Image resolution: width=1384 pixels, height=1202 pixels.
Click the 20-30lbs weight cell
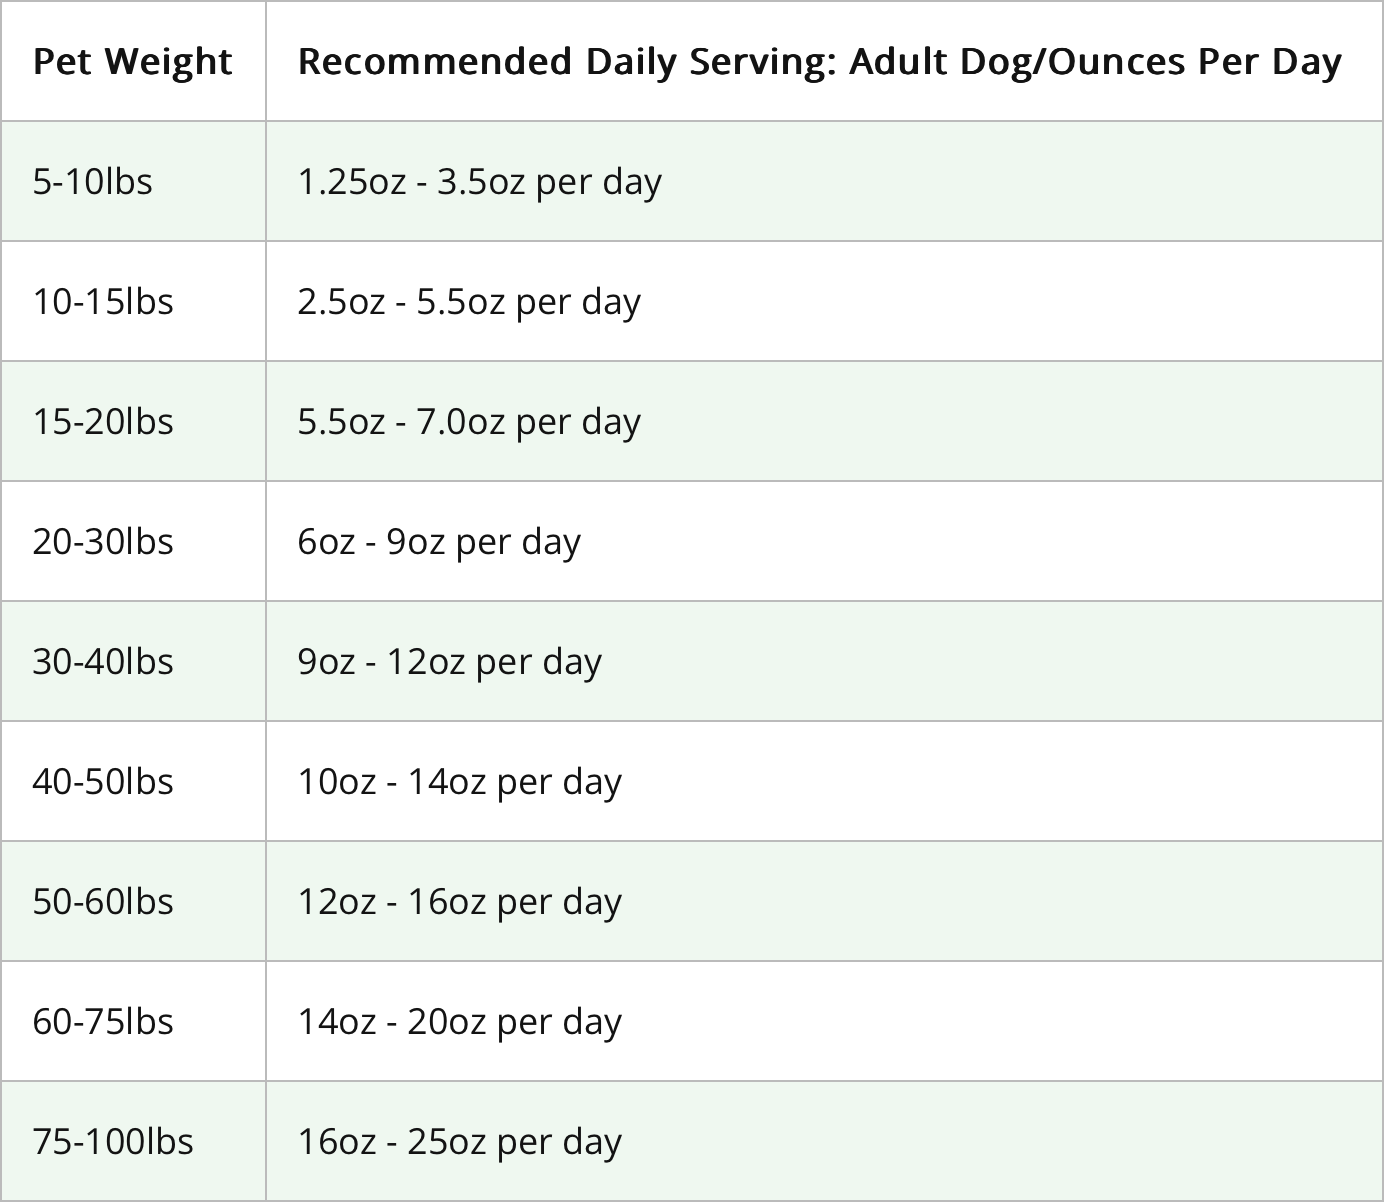pos(103,542)
